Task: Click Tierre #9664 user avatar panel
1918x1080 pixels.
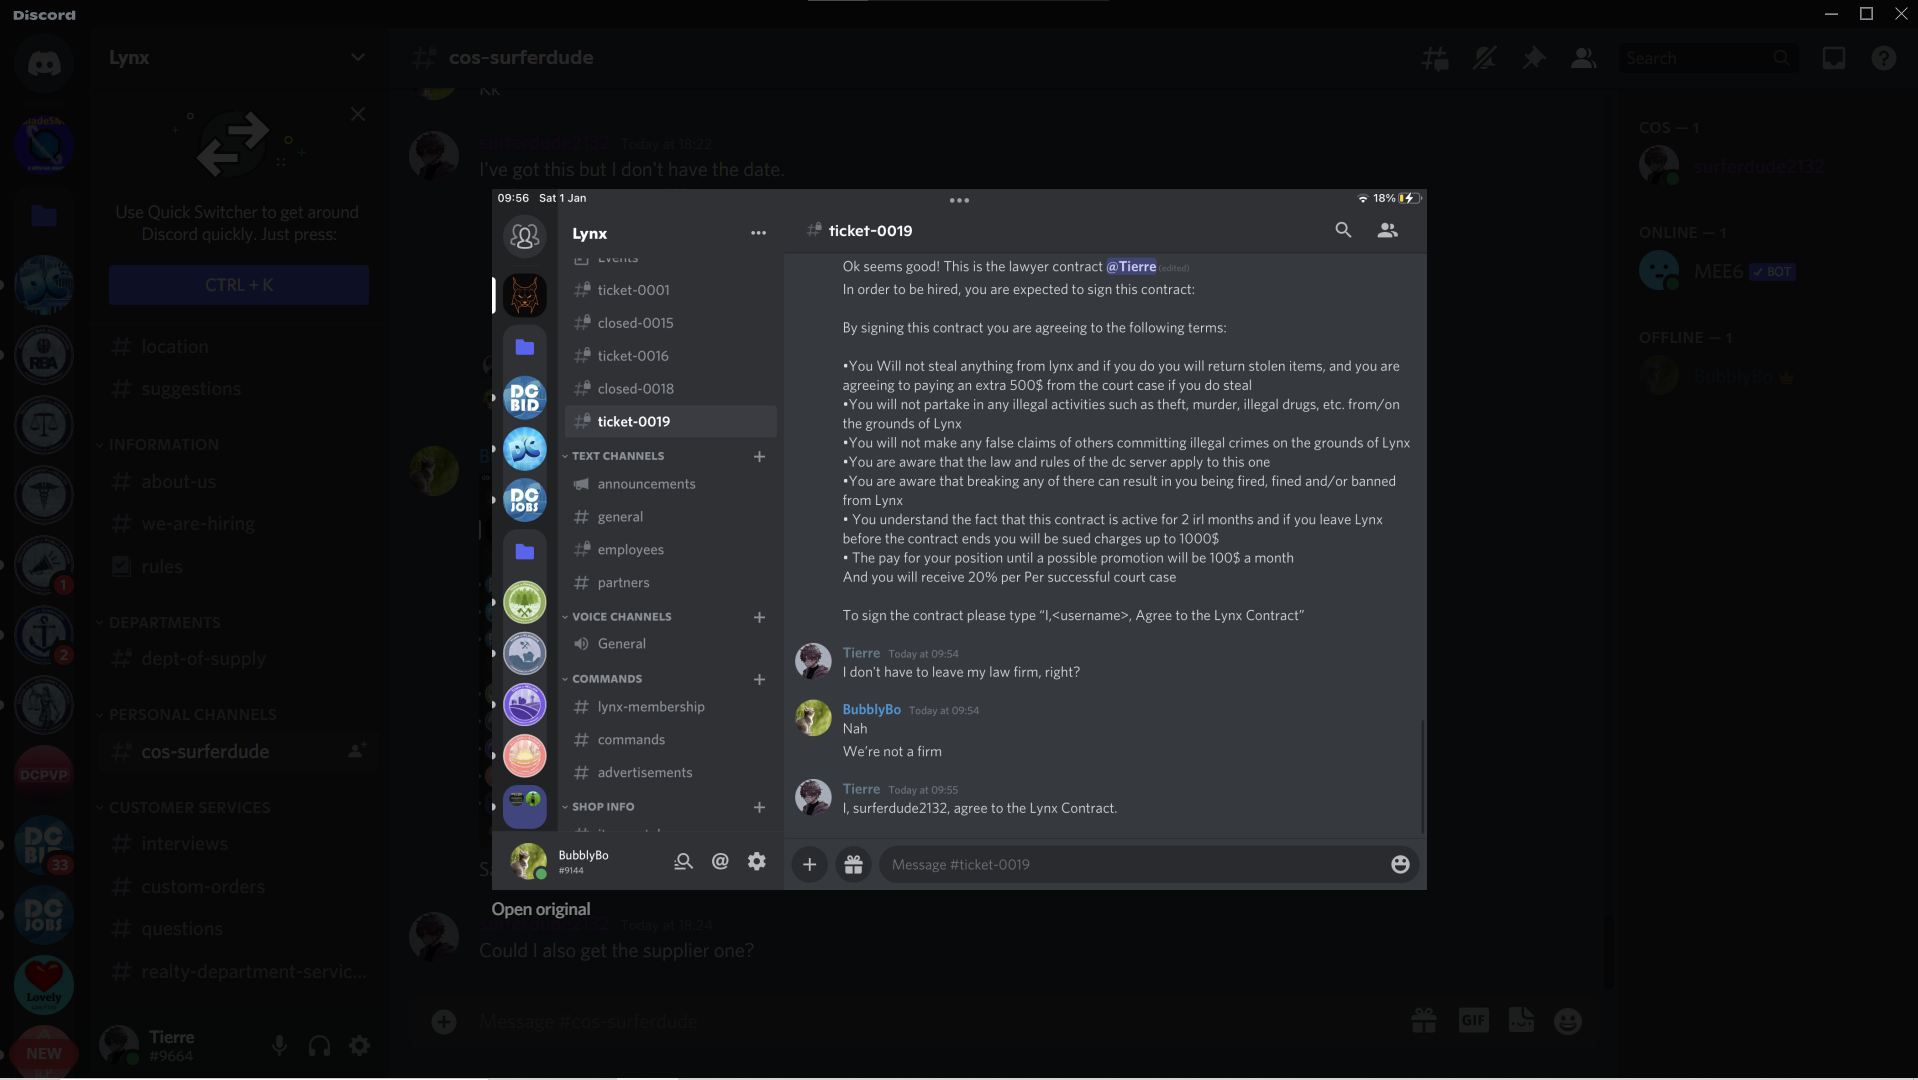Action: click(150, 1046)
